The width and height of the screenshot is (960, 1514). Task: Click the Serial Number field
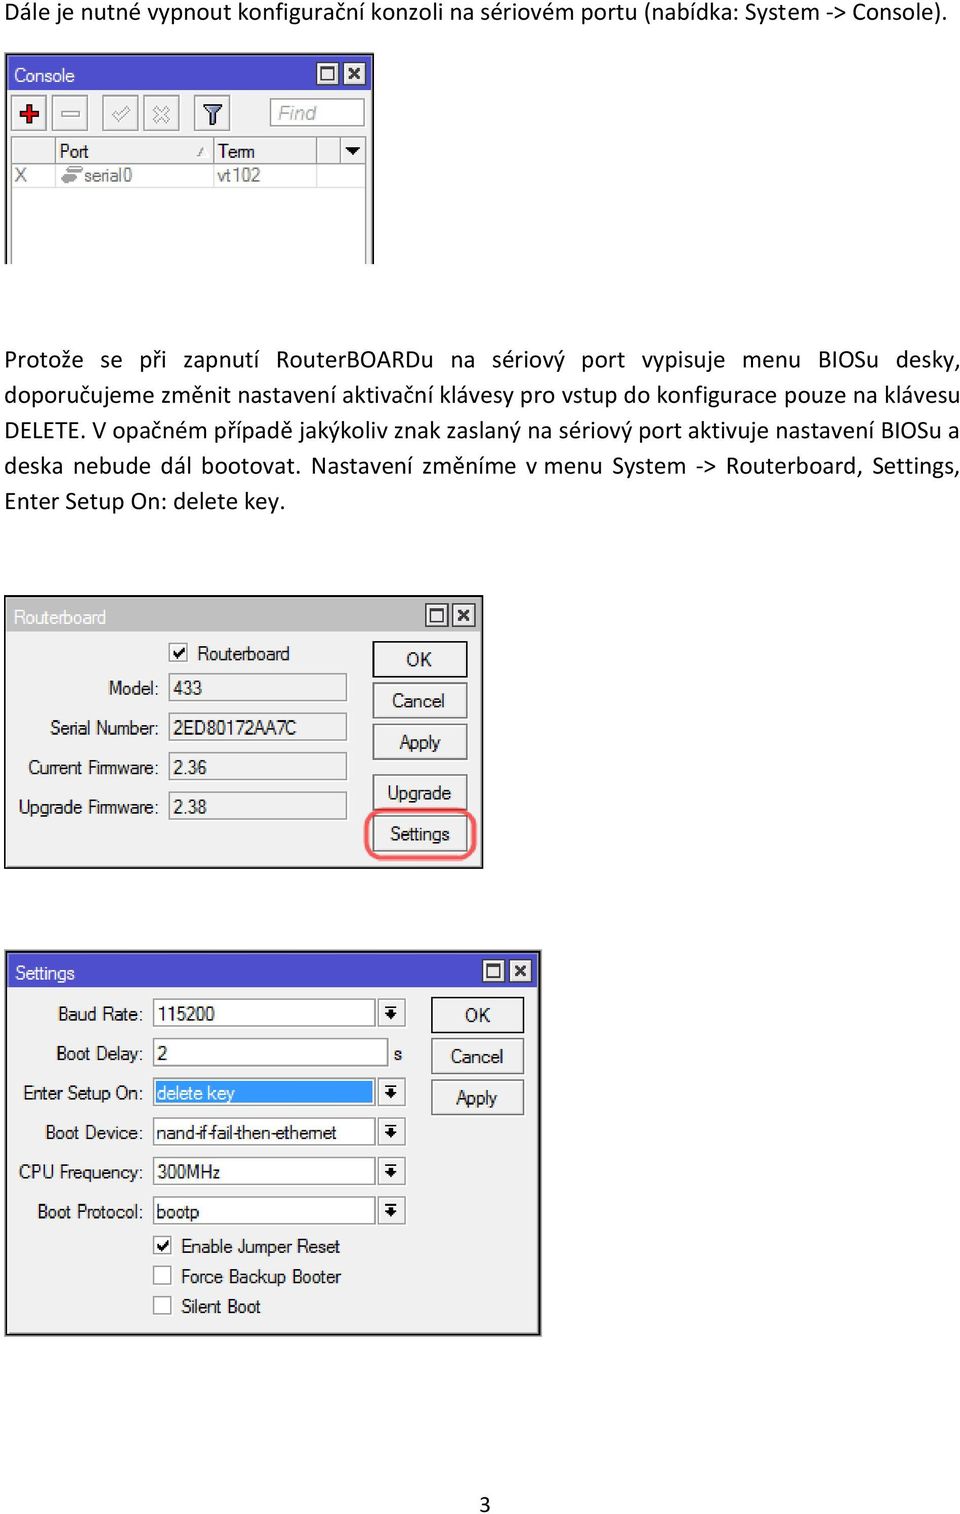[x=257, y=728]
